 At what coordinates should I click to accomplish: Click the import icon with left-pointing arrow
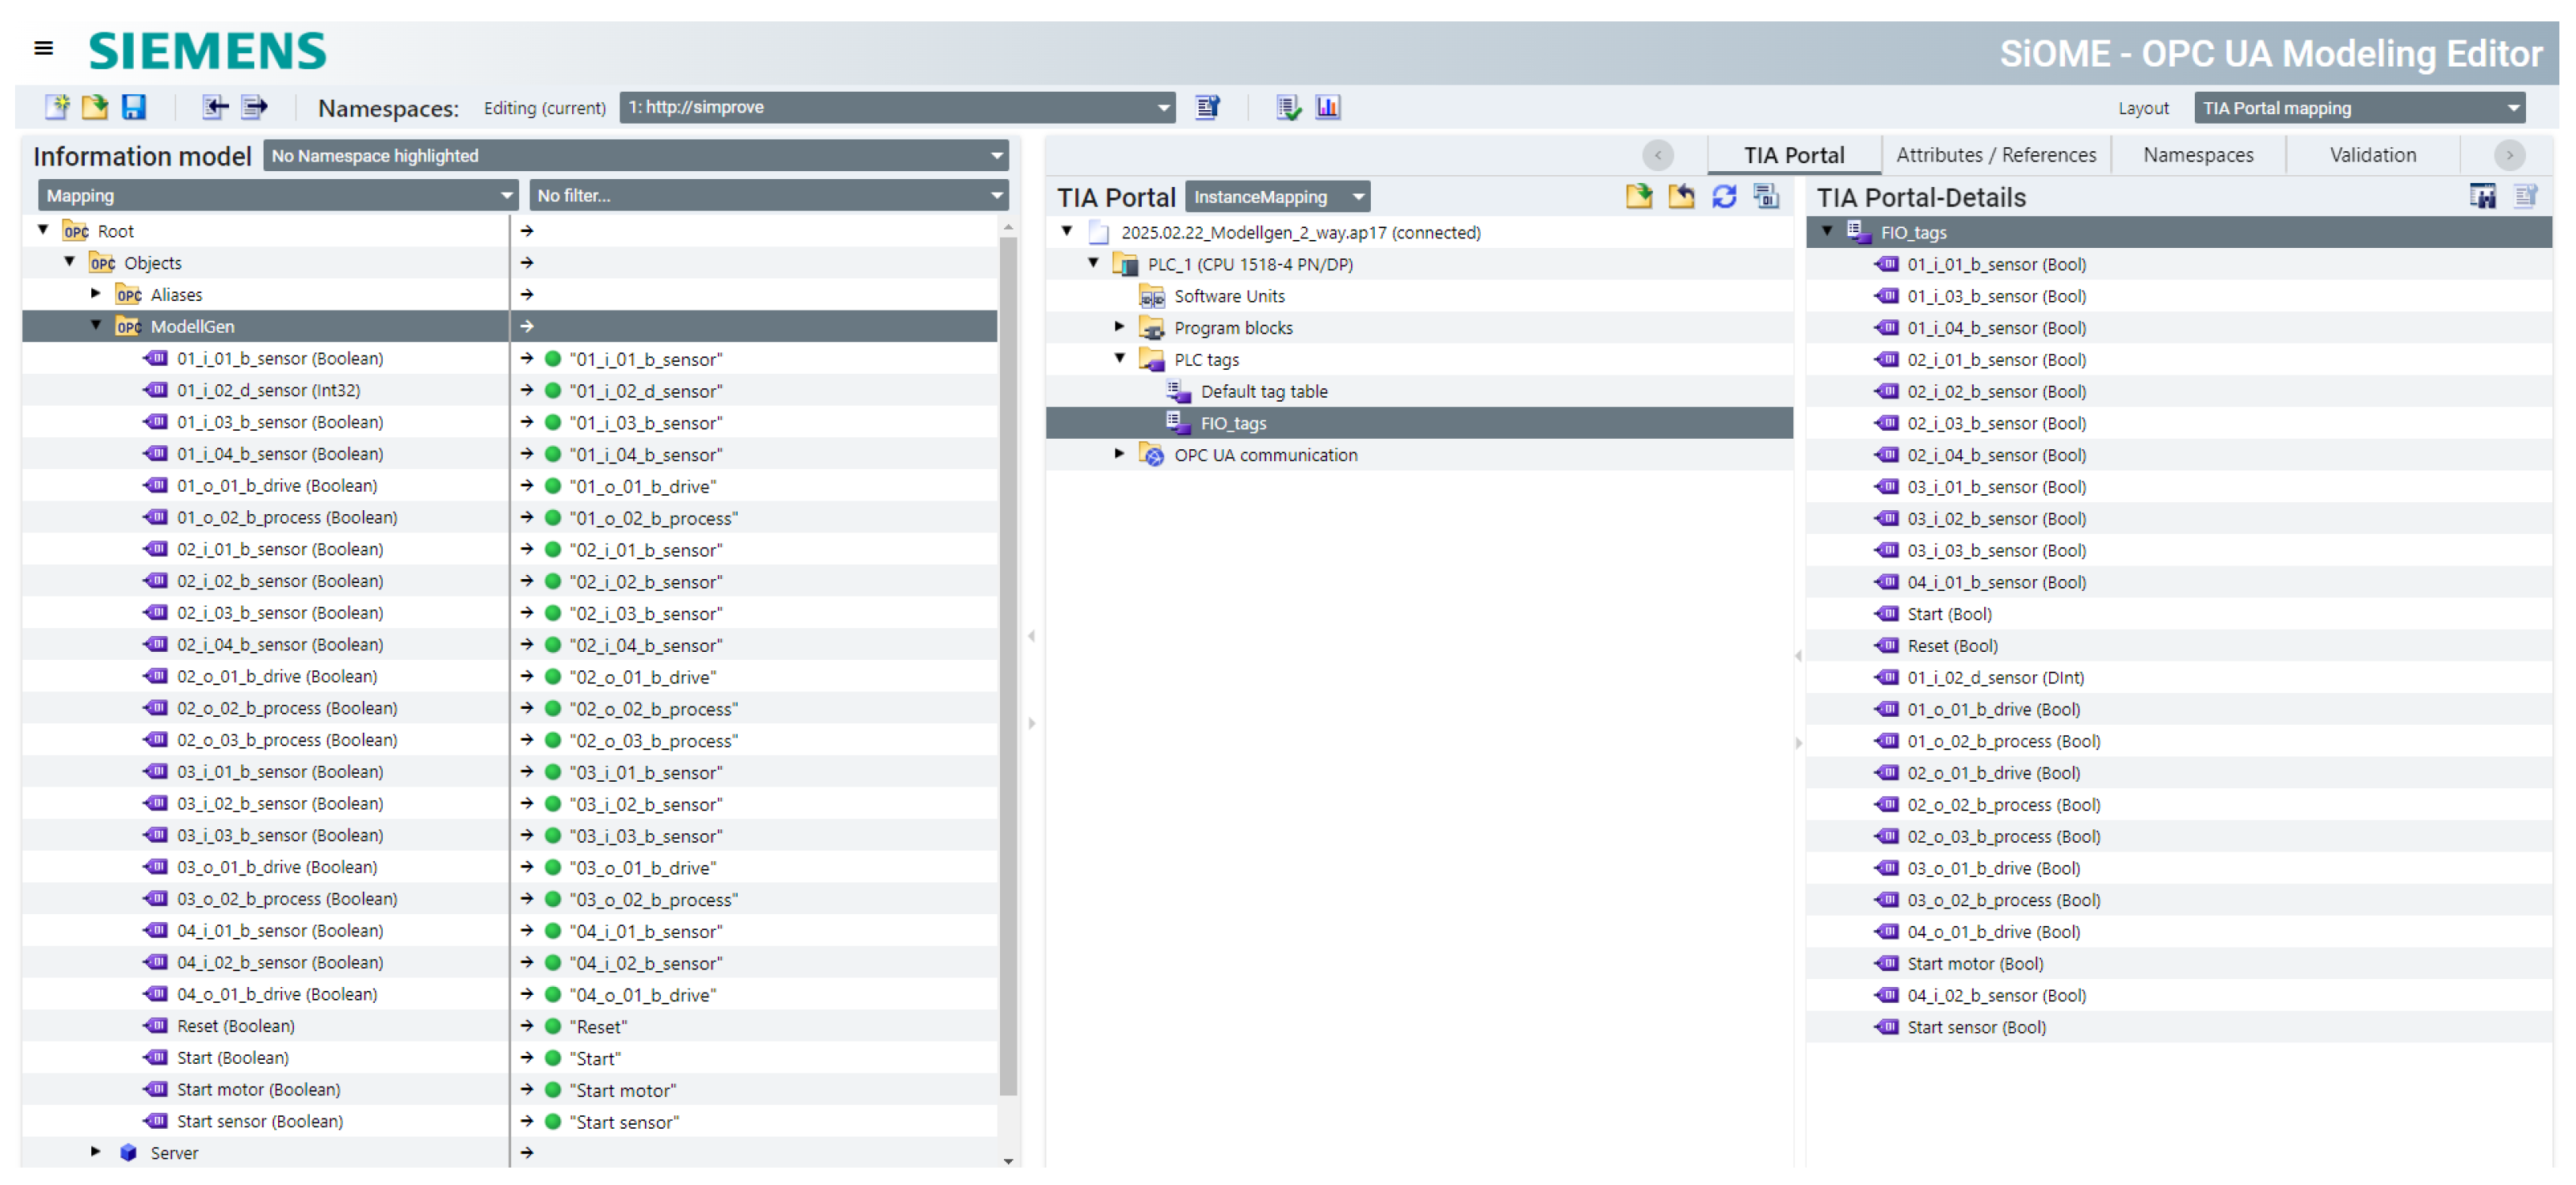(215, 107)
